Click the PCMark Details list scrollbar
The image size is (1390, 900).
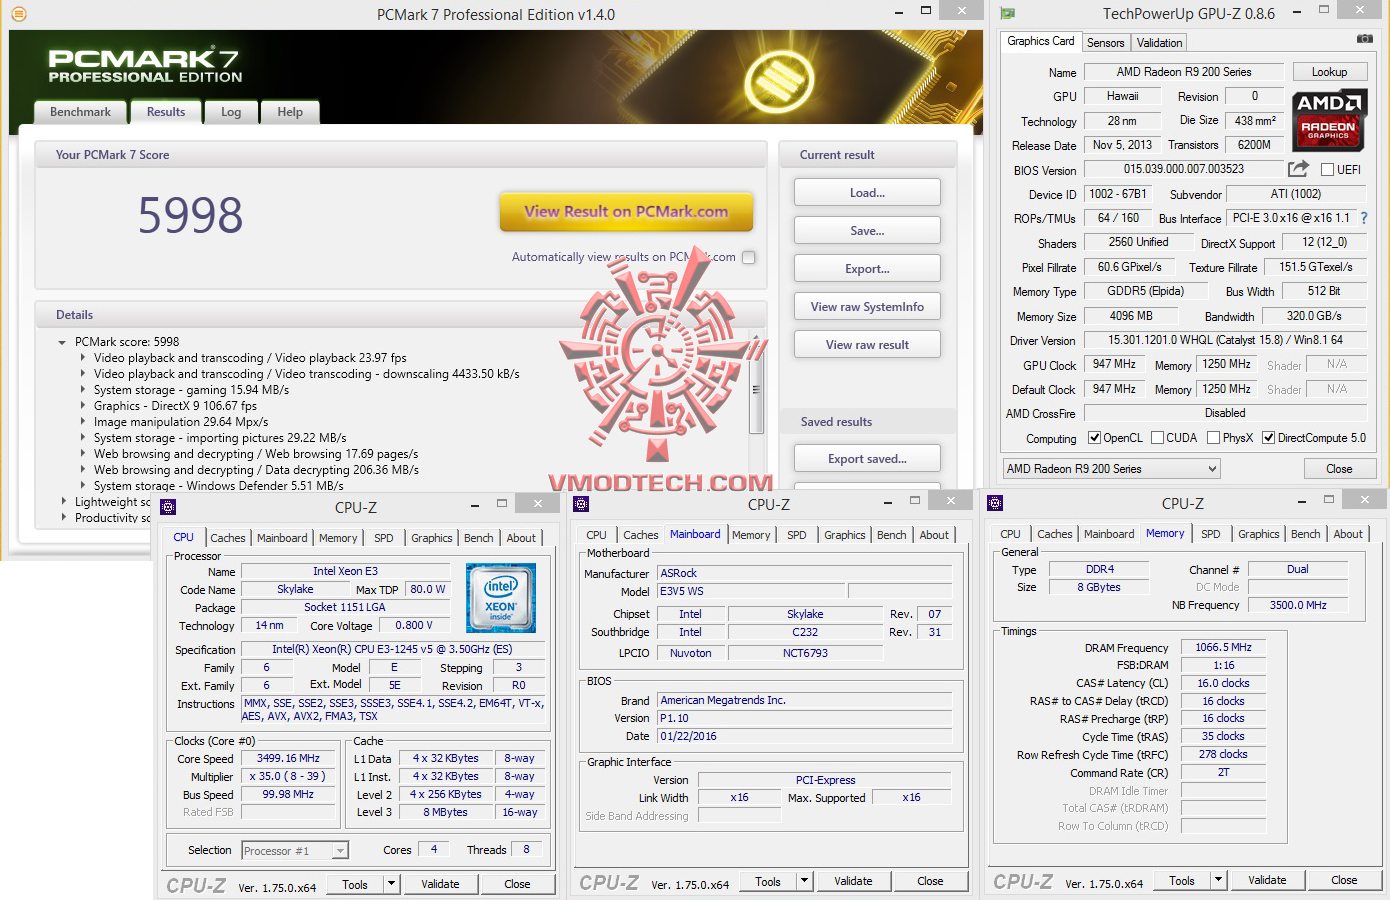(757, 390)
